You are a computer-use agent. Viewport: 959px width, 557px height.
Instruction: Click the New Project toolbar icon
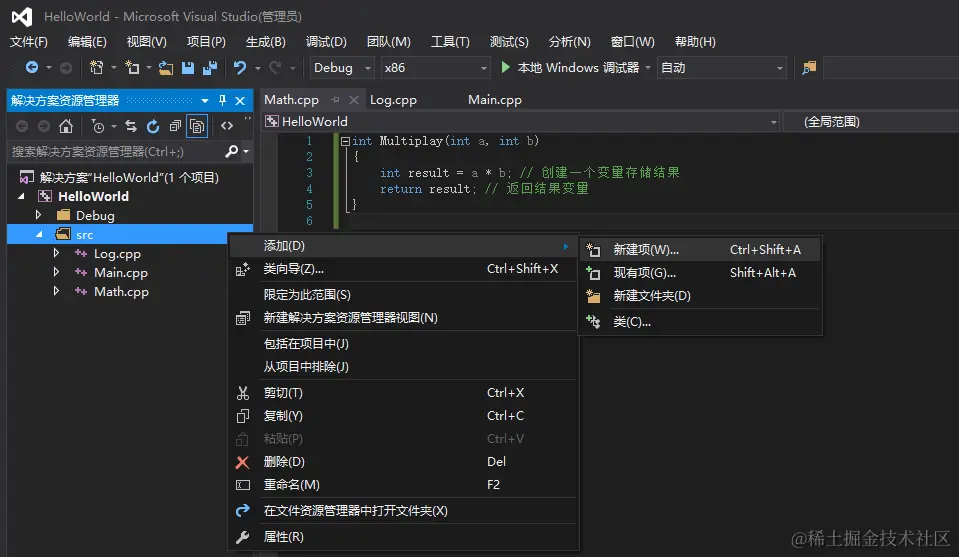point(96,67)
